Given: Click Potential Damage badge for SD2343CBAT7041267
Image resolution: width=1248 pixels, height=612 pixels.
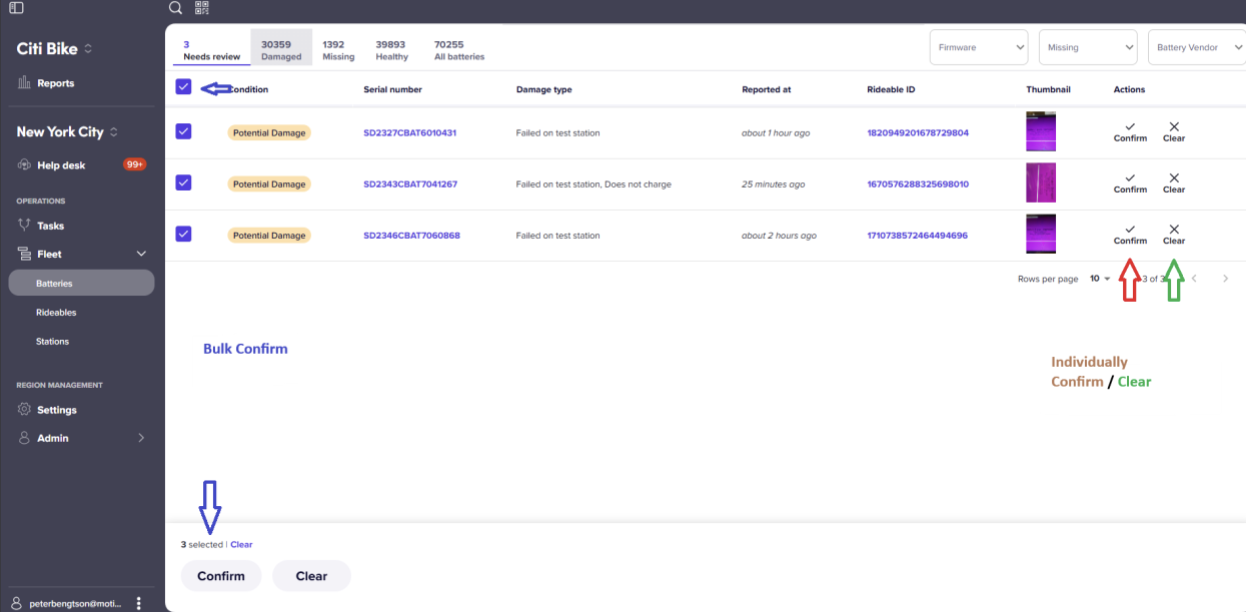Looking at the screenshot, I should point(269,184).
